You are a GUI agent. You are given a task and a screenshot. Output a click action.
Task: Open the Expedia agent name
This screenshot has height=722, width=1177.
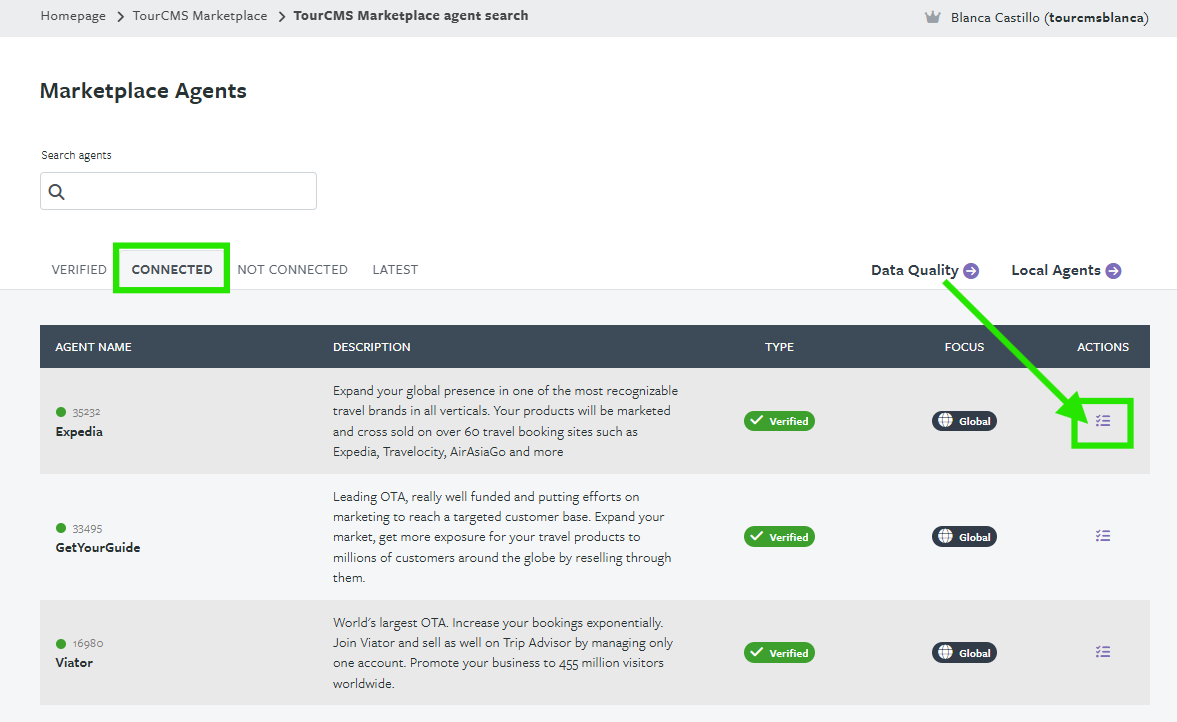[x=79, y=432]
